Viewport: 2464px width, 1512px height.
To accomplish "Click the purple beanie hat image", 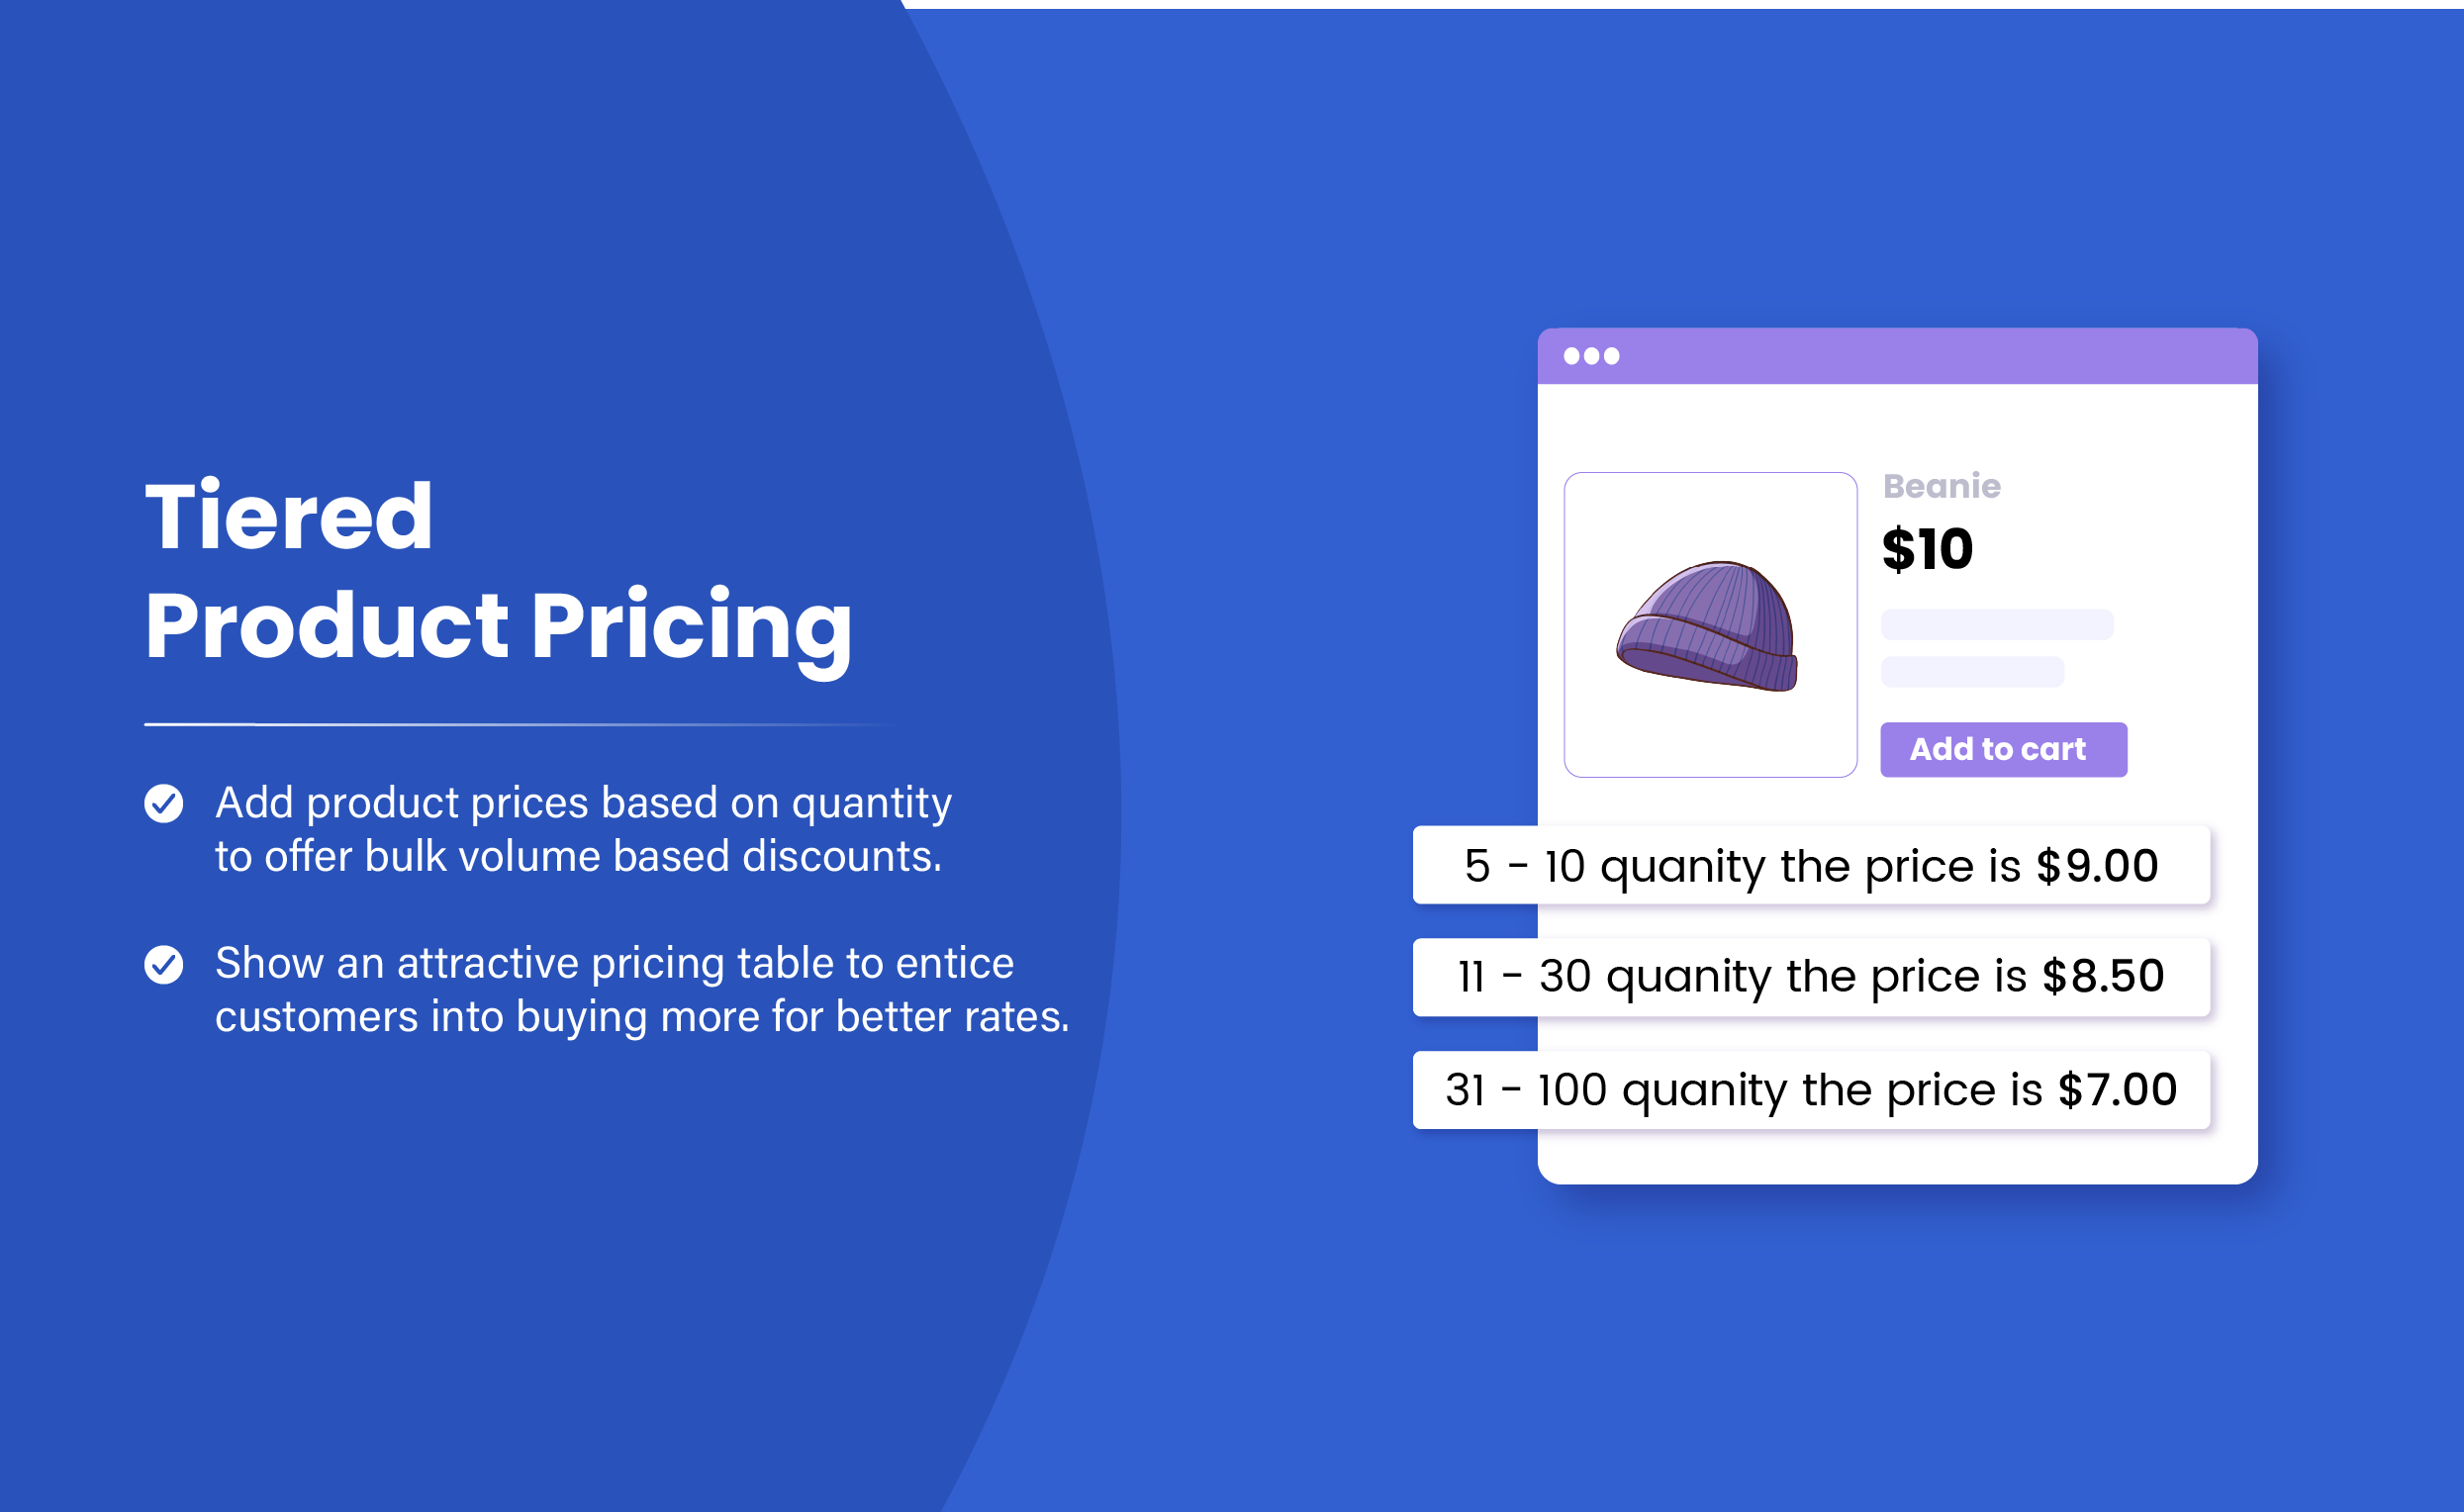I will [1708, 626].
